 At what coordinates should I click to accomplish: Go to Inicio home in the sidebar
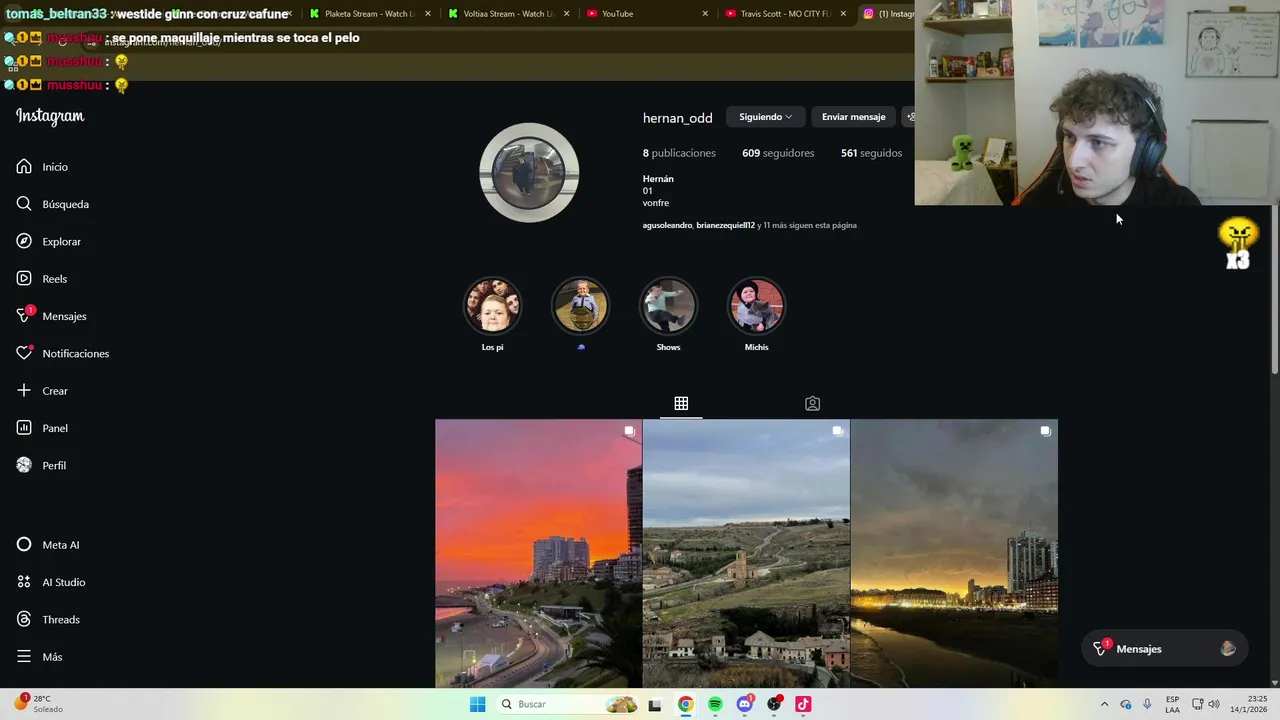pyautogui.click(x=42, y=167)
